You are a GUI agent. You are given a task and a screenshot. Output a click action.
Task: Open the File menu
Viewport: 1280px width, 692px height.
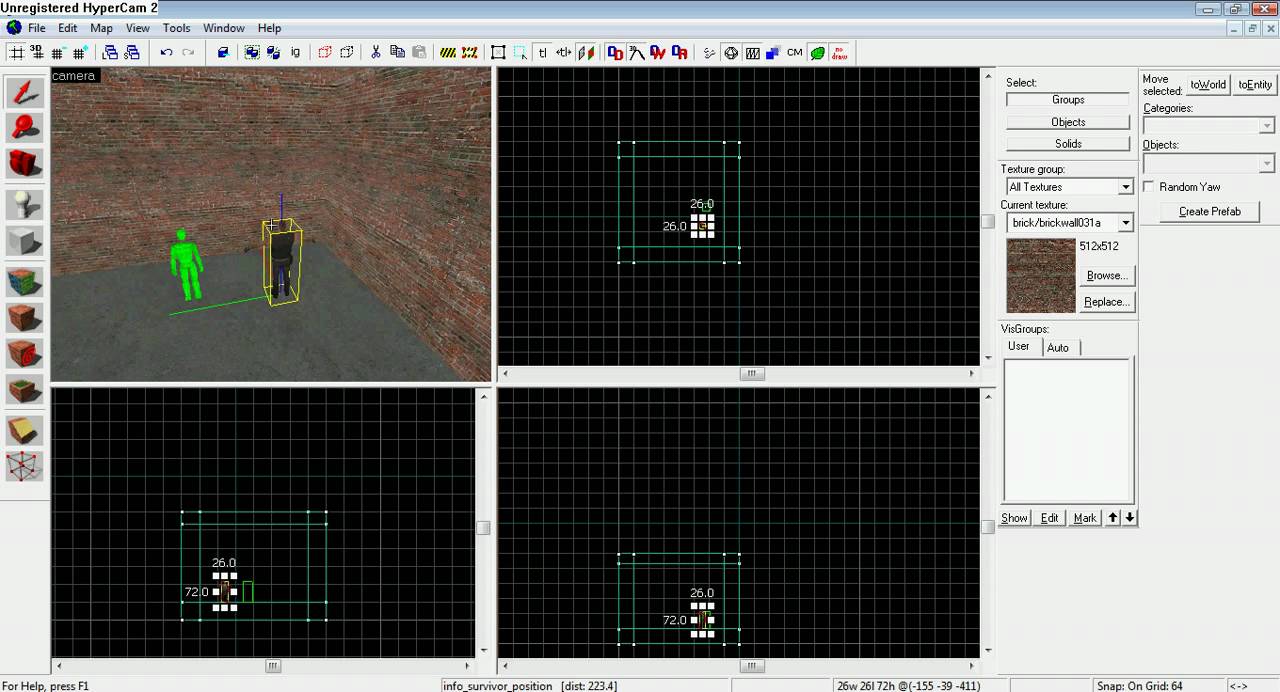click(x=36, y=28)
